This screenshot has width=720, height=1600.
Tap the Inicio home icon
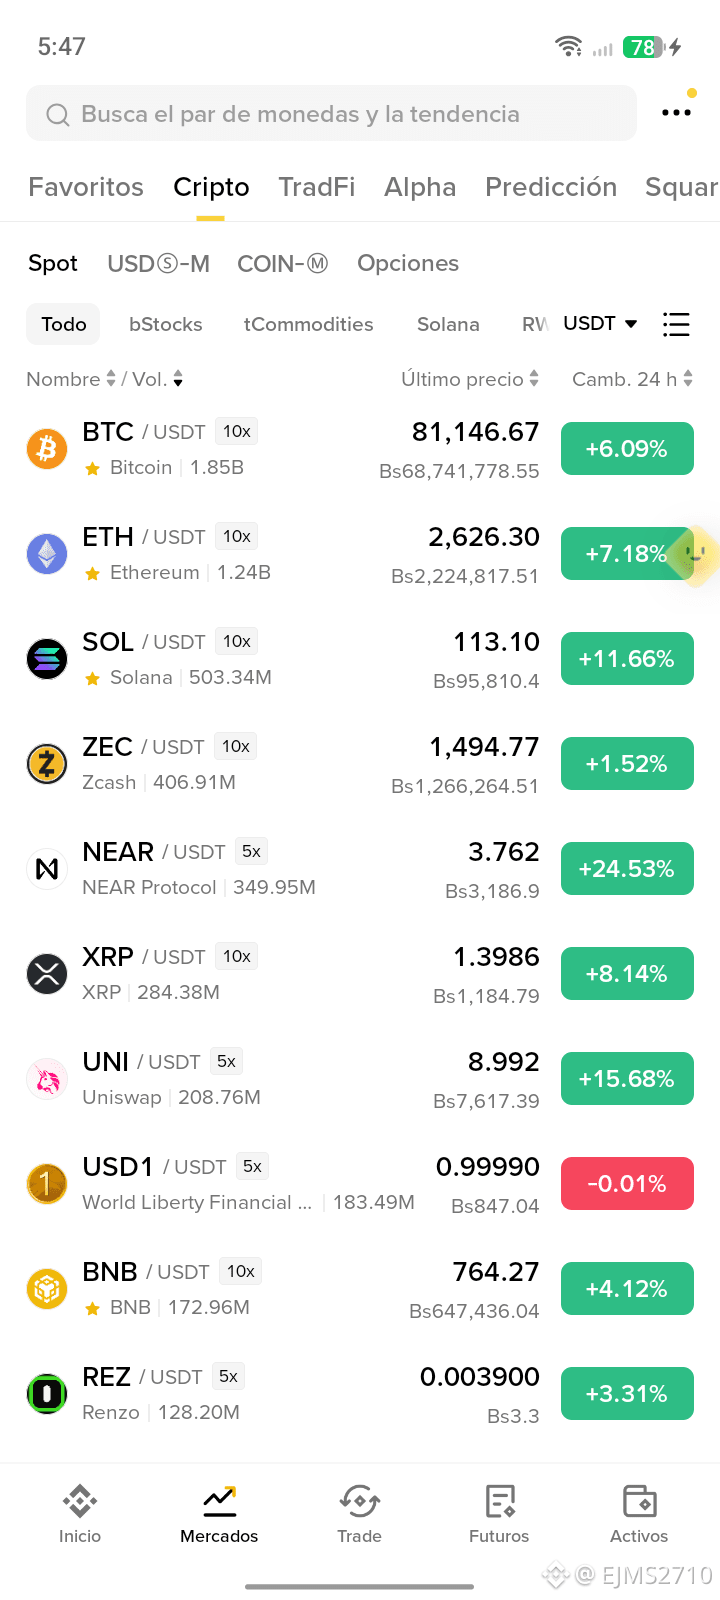click(x=80, y=1501)
